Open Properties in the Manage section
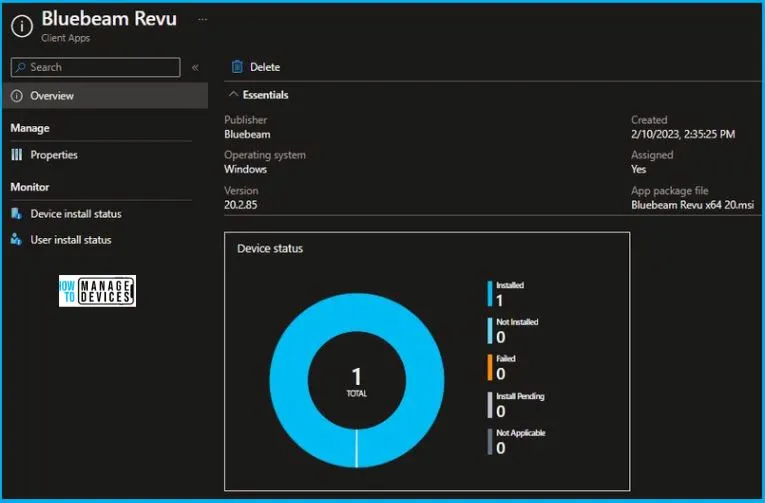Screen dimensions: 765x503 [x=54, y=155]
